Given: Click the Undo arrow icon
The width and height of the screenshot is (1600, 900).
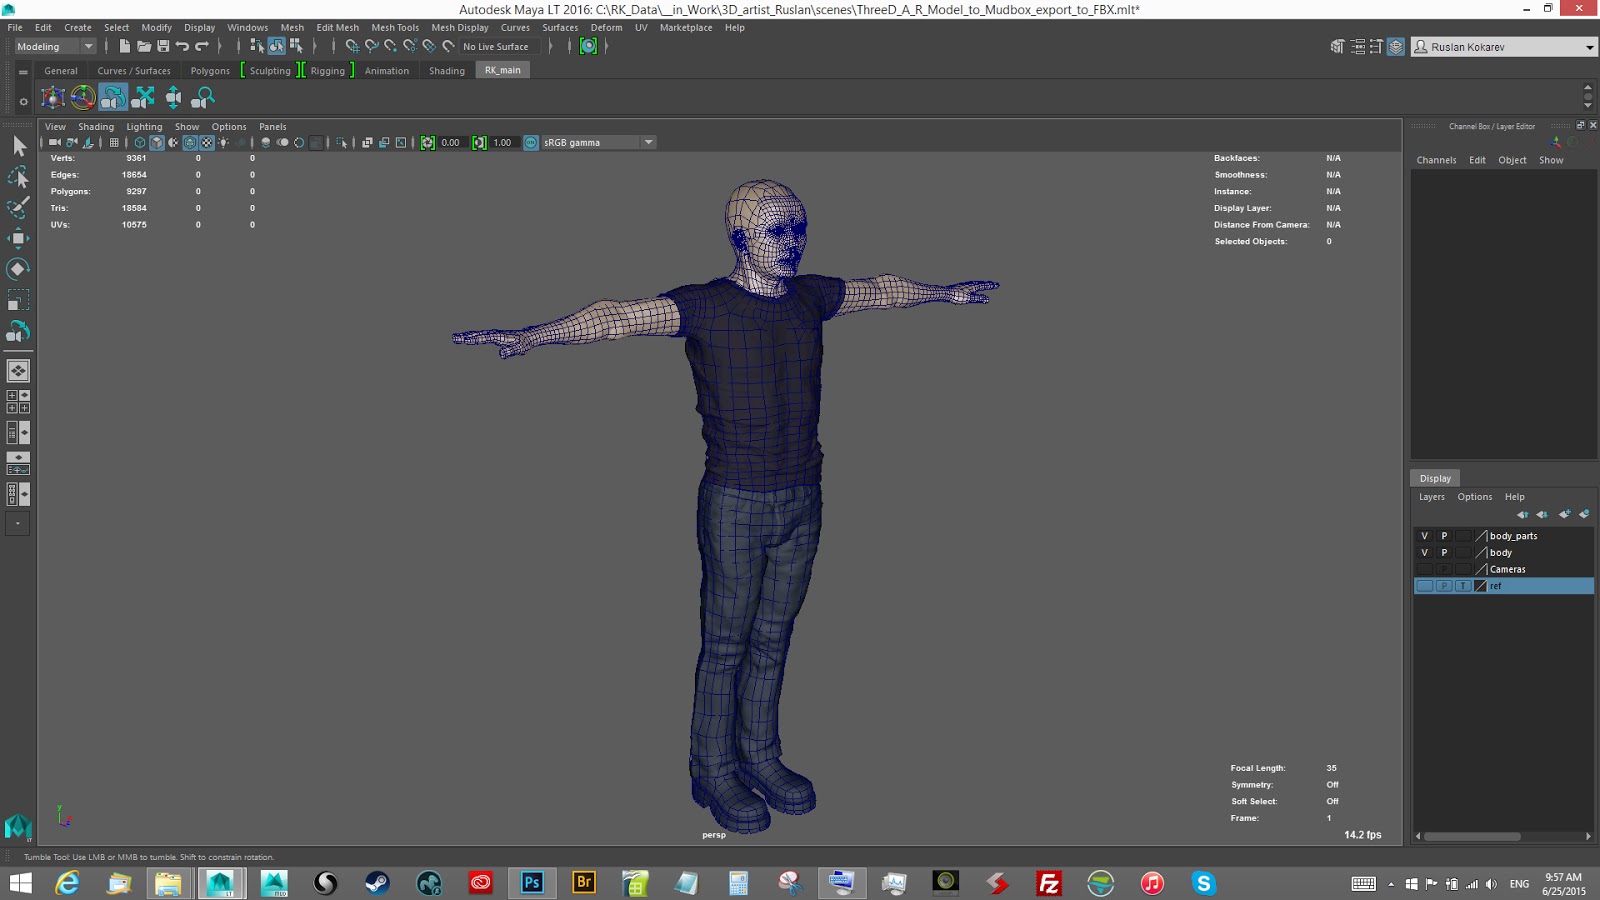Looking at the screenshot, I should tap(182, 46).
